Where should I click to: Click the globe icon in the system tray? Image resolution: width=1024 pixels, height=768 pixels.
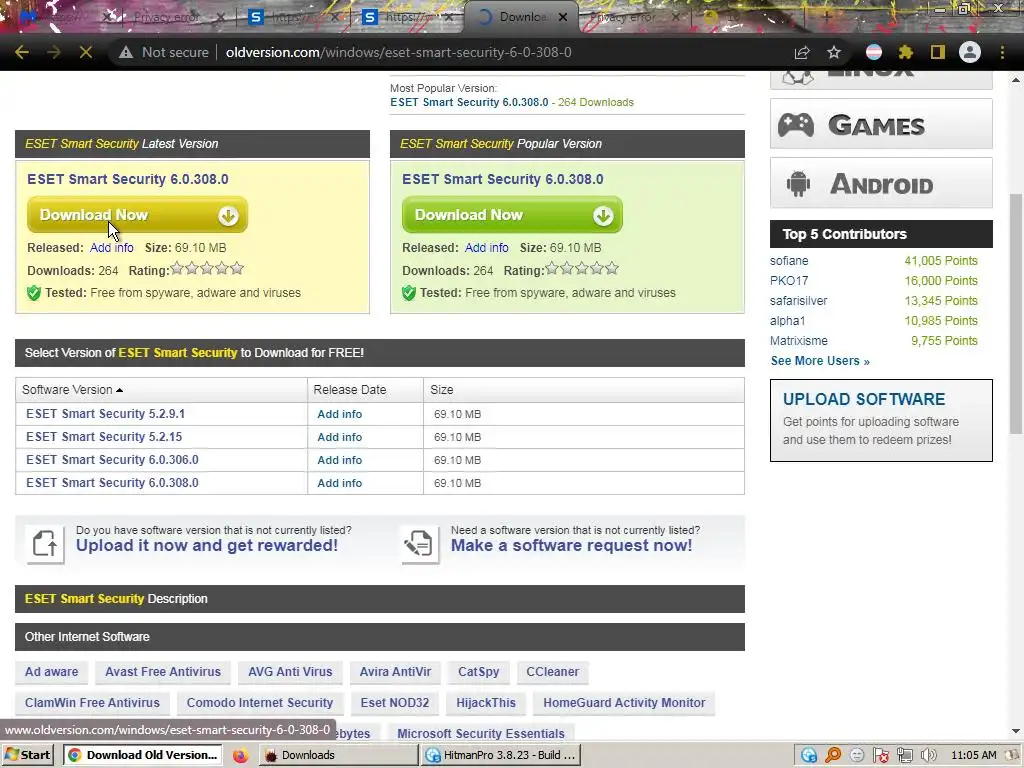coord(809,756)
